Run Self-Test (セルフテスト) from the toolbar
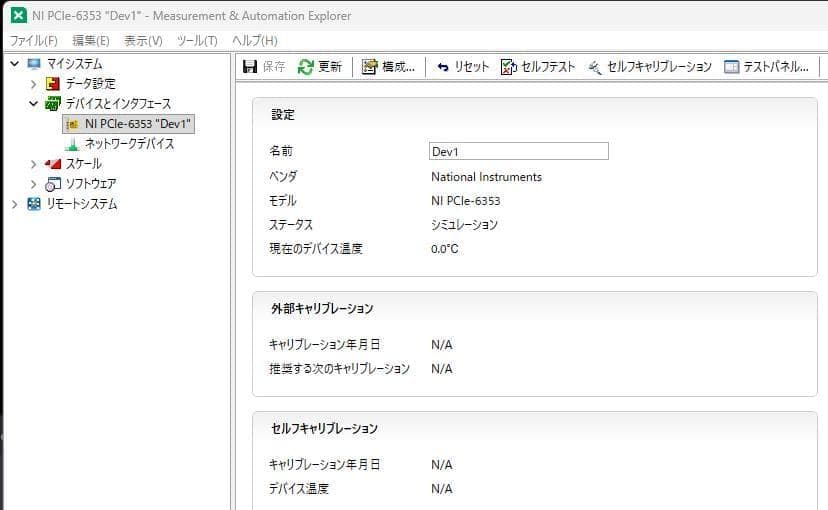Viewport: 828px width, 510px height. pyautogui.click(x=508, y=67)
